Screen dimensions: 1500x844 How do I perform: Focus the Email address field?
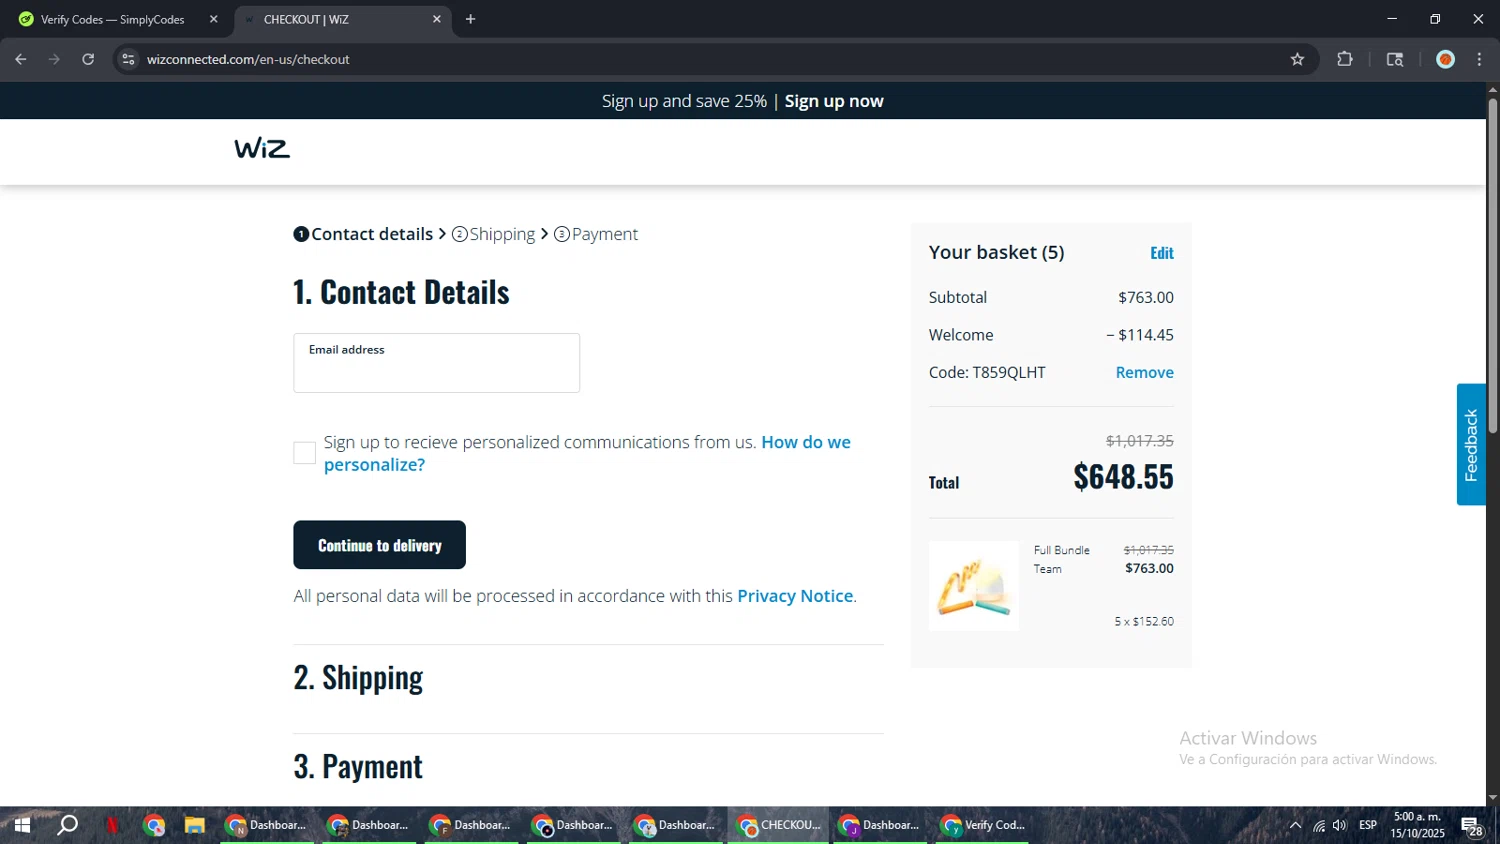tap(436, 363)
